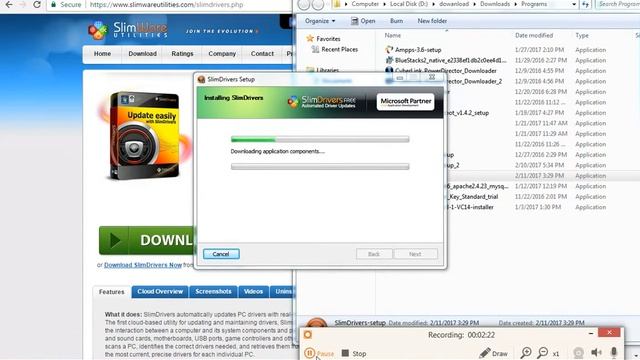Click the lower empty progress bar

[x=320, y=167]
